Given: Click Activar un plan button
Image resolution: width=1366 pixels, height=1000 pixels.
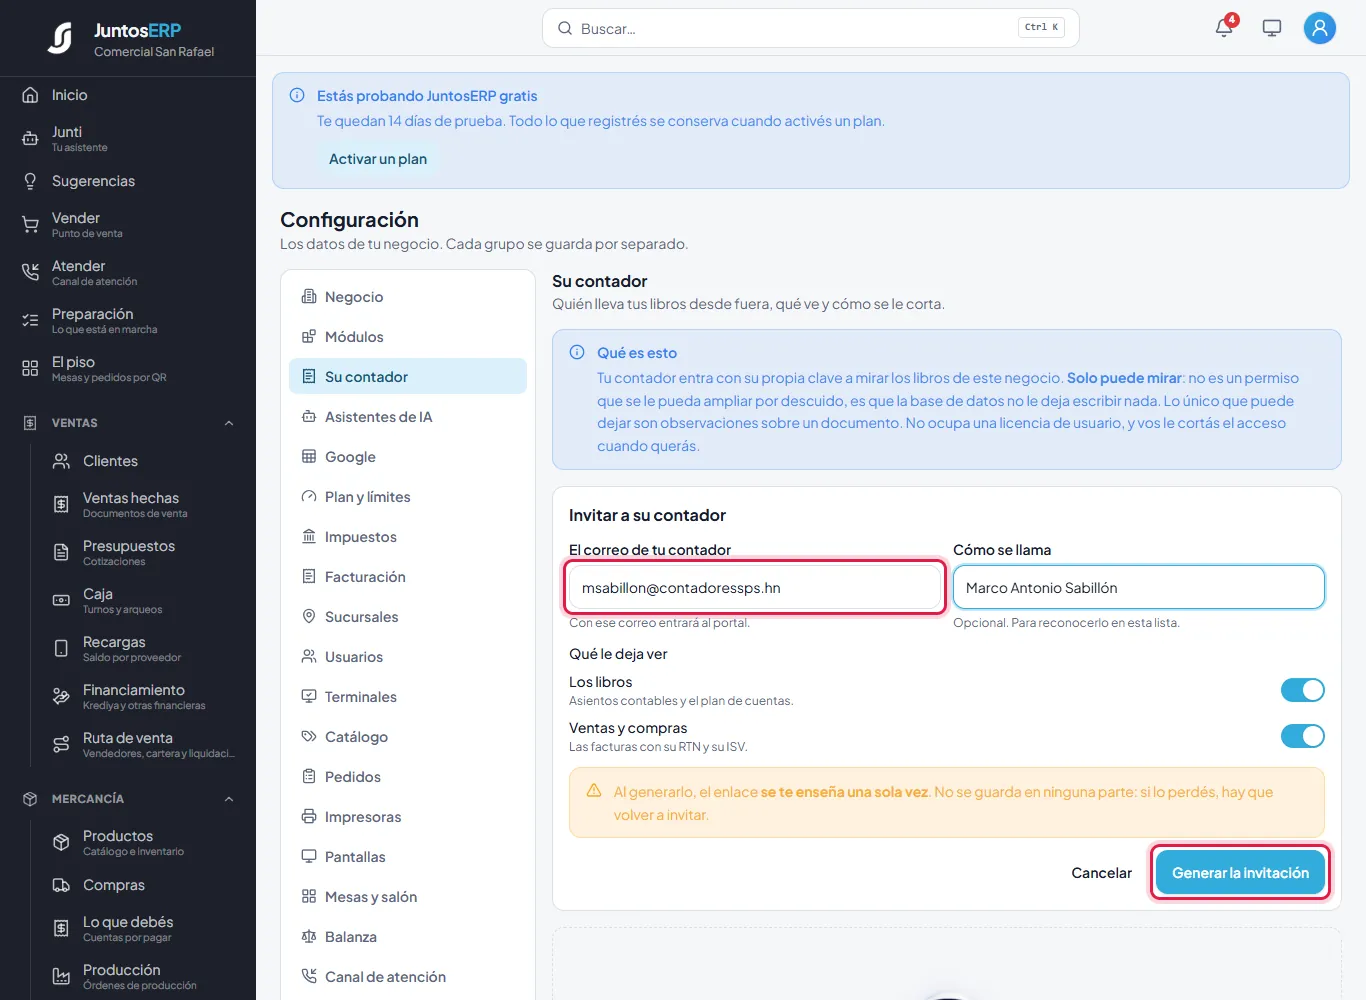Looking at the screenshot, I should tap(378, 159).
